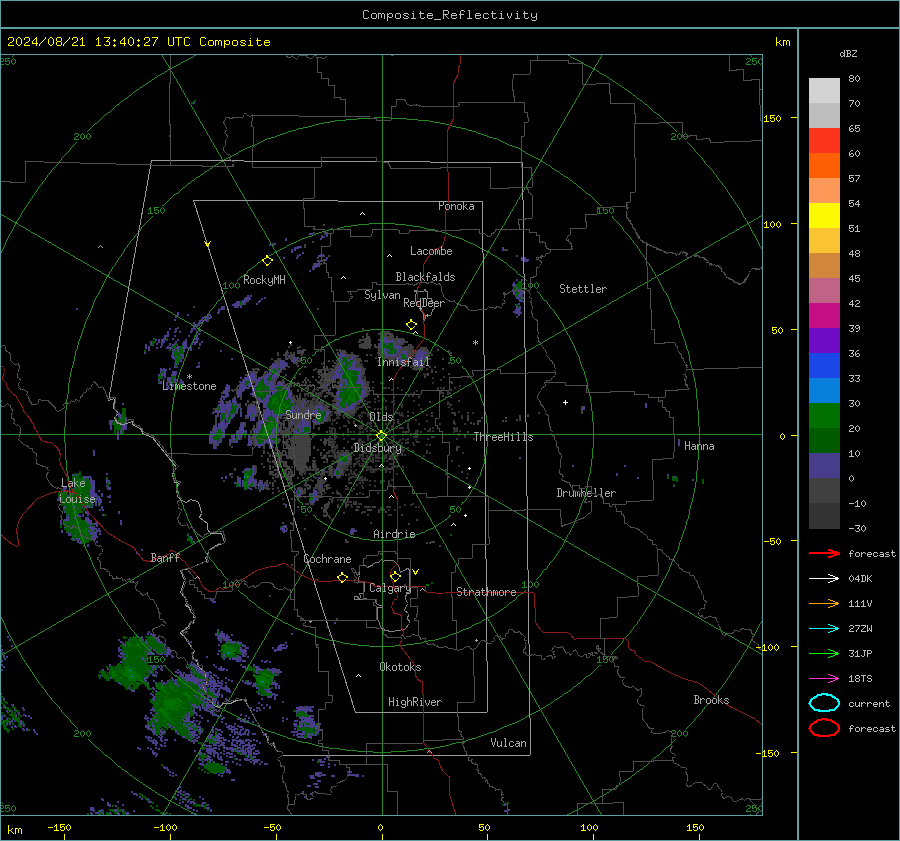Image resolution: width=900 pixels, height=841 pixels.
Task: Click the violet purple swatch above 36
Action: [x=824, y=340]
